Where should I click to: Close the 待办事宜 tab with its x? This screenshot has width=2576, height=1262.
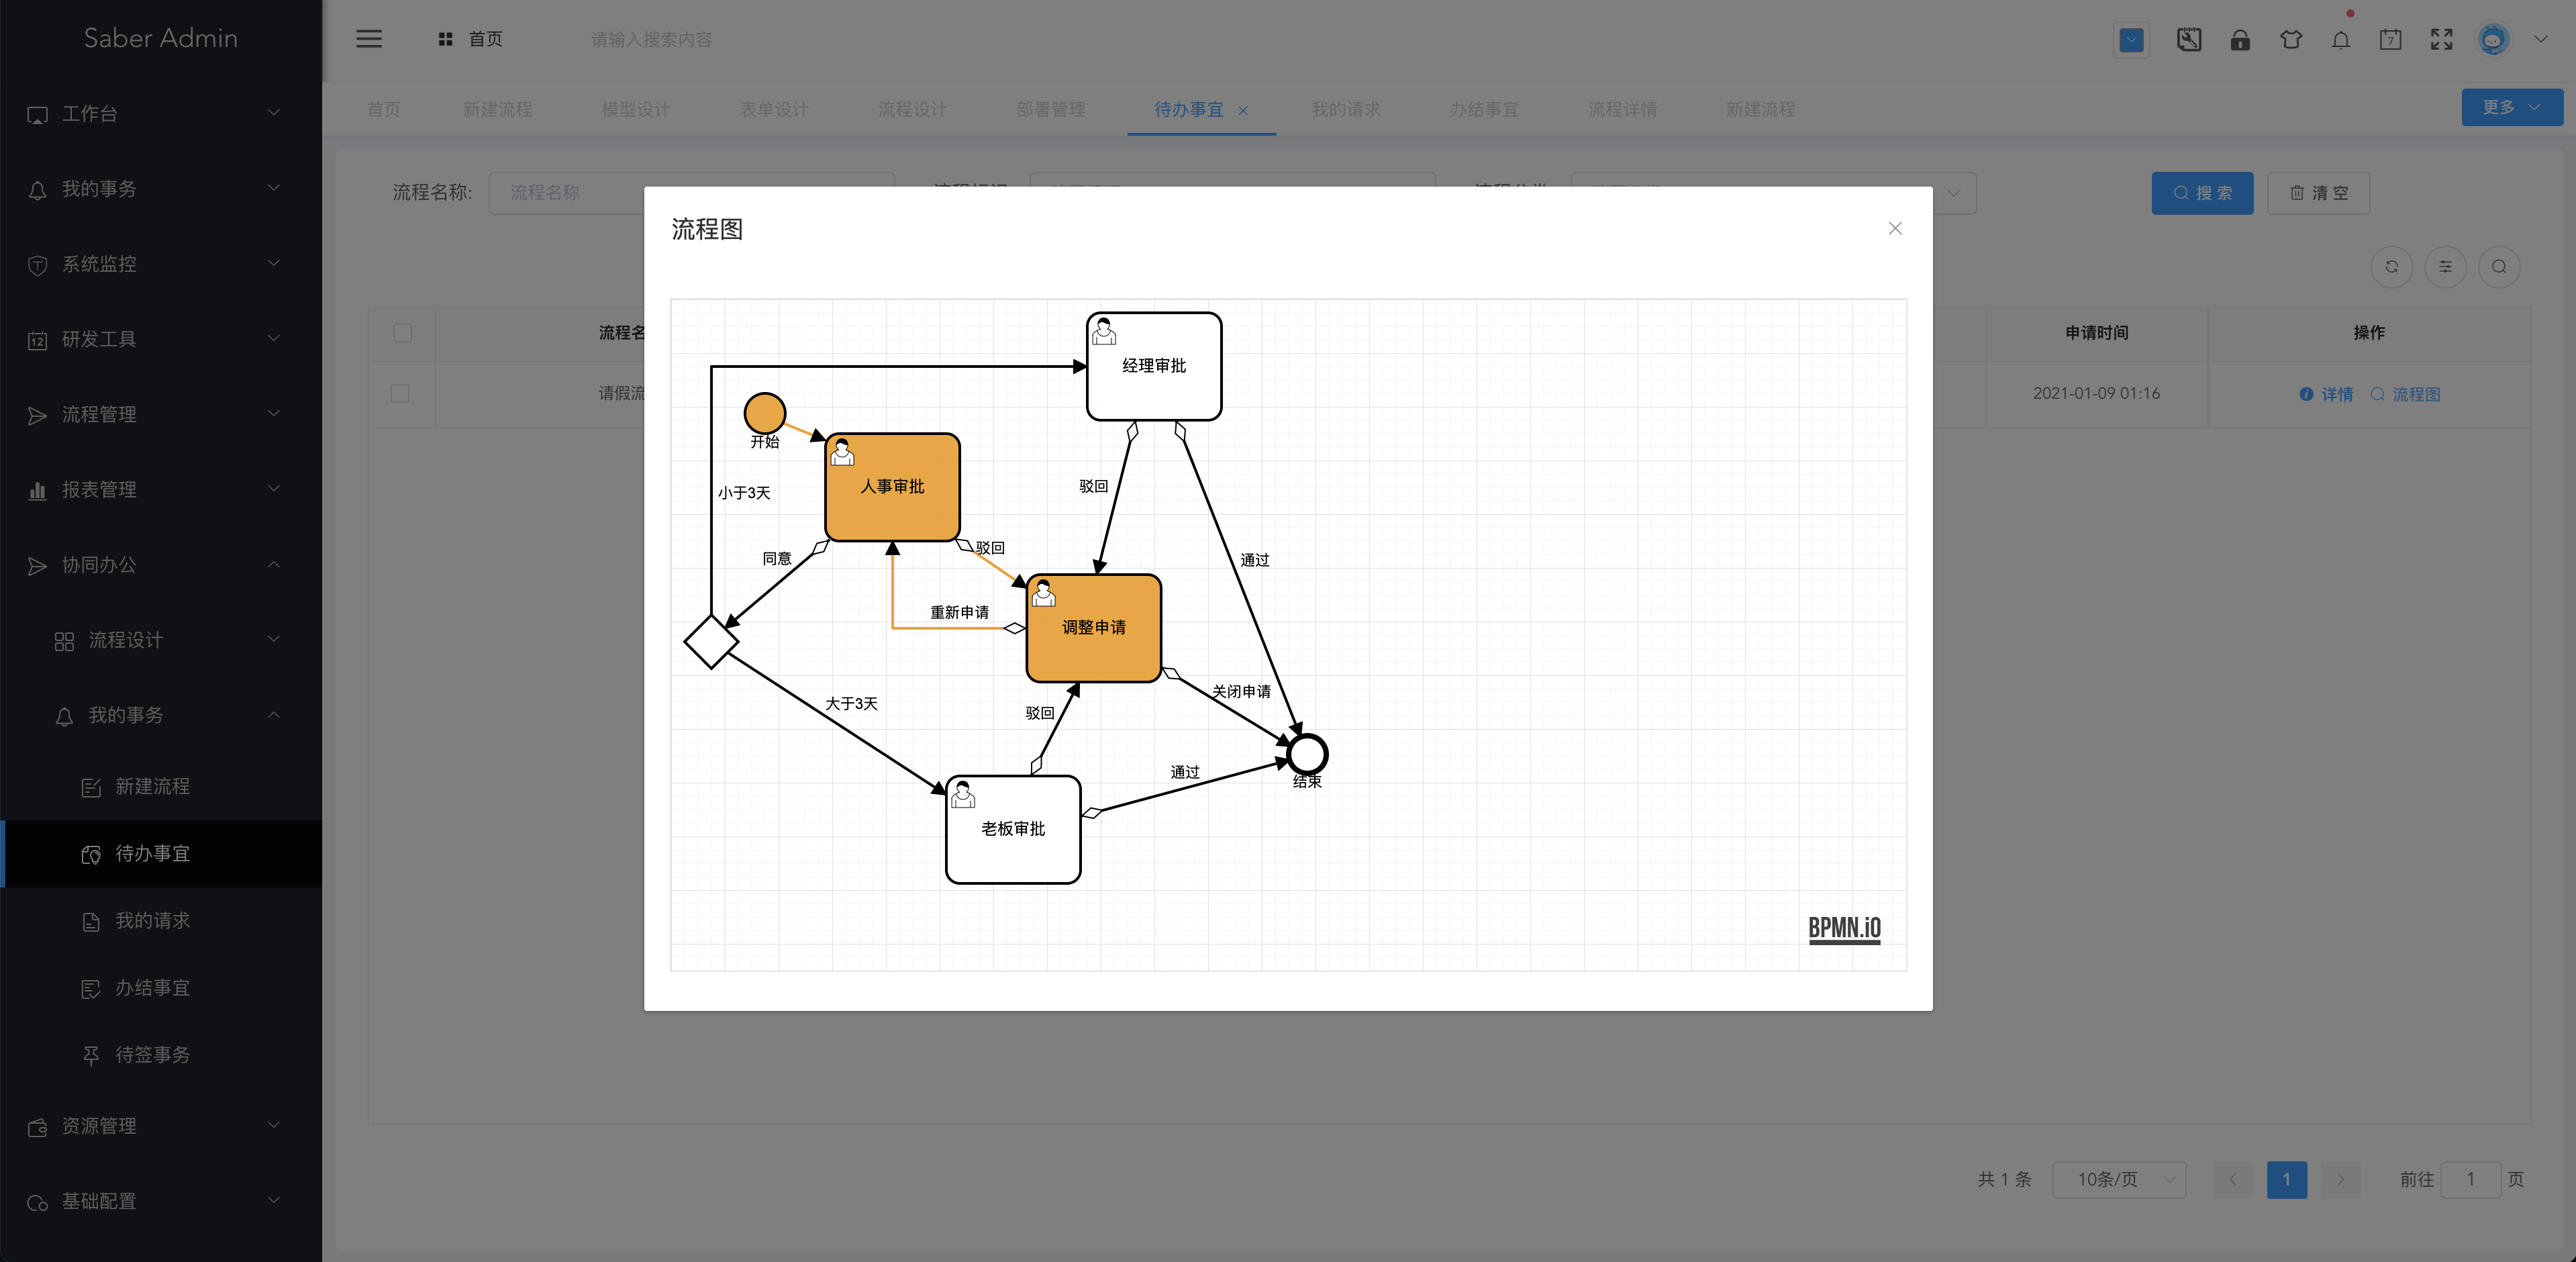[x=1243, y=111]
